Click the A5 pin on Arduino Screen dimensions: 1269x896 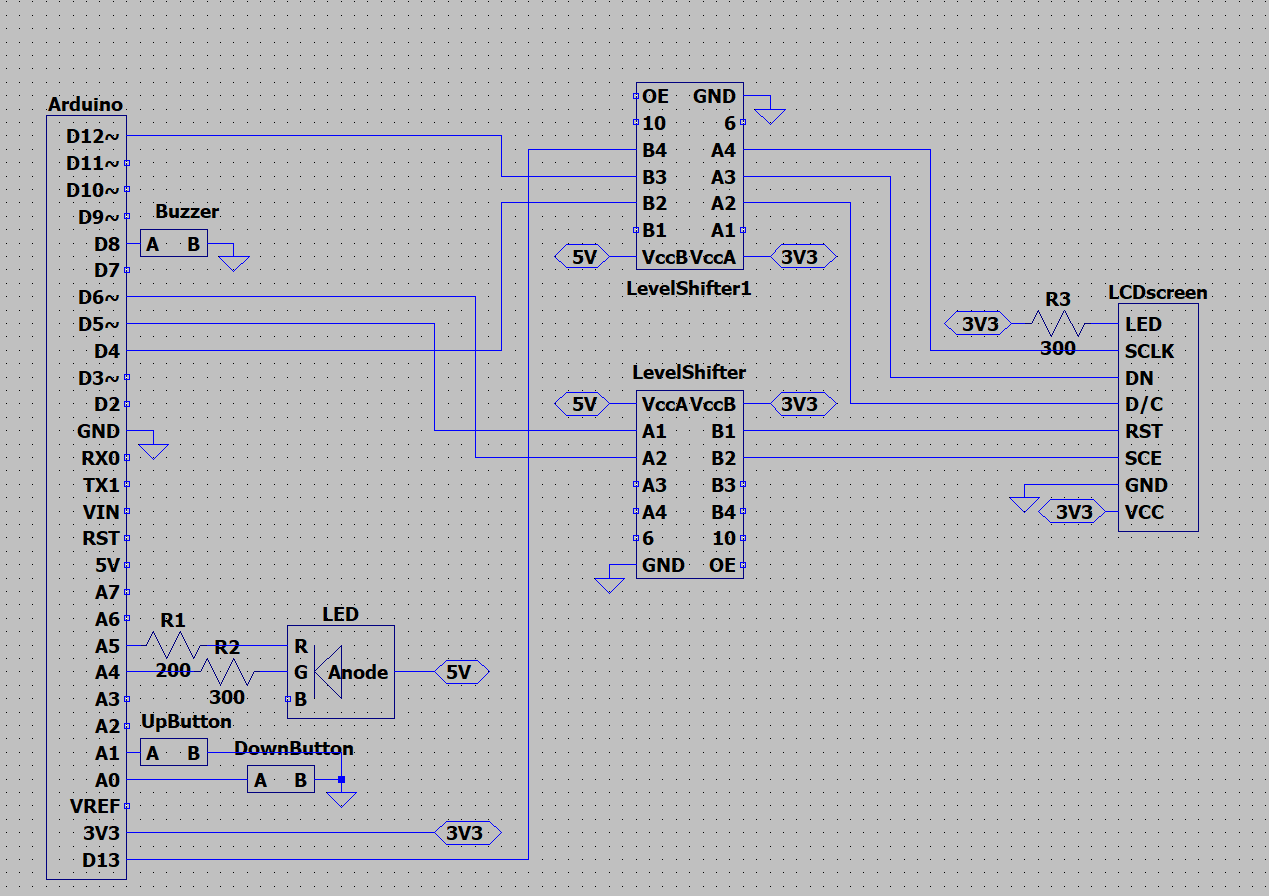pos(108,645)
